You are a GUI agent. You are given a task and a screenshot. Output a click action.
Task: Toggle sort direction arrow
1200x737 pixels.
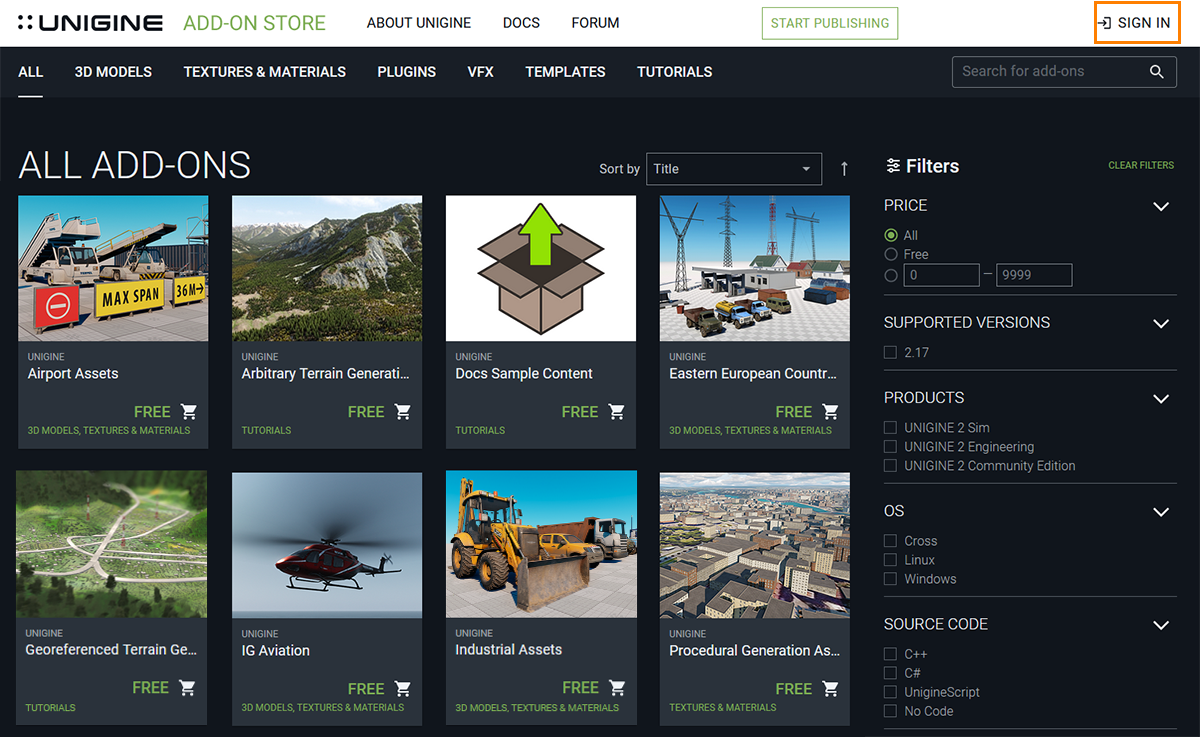point(844,169)
